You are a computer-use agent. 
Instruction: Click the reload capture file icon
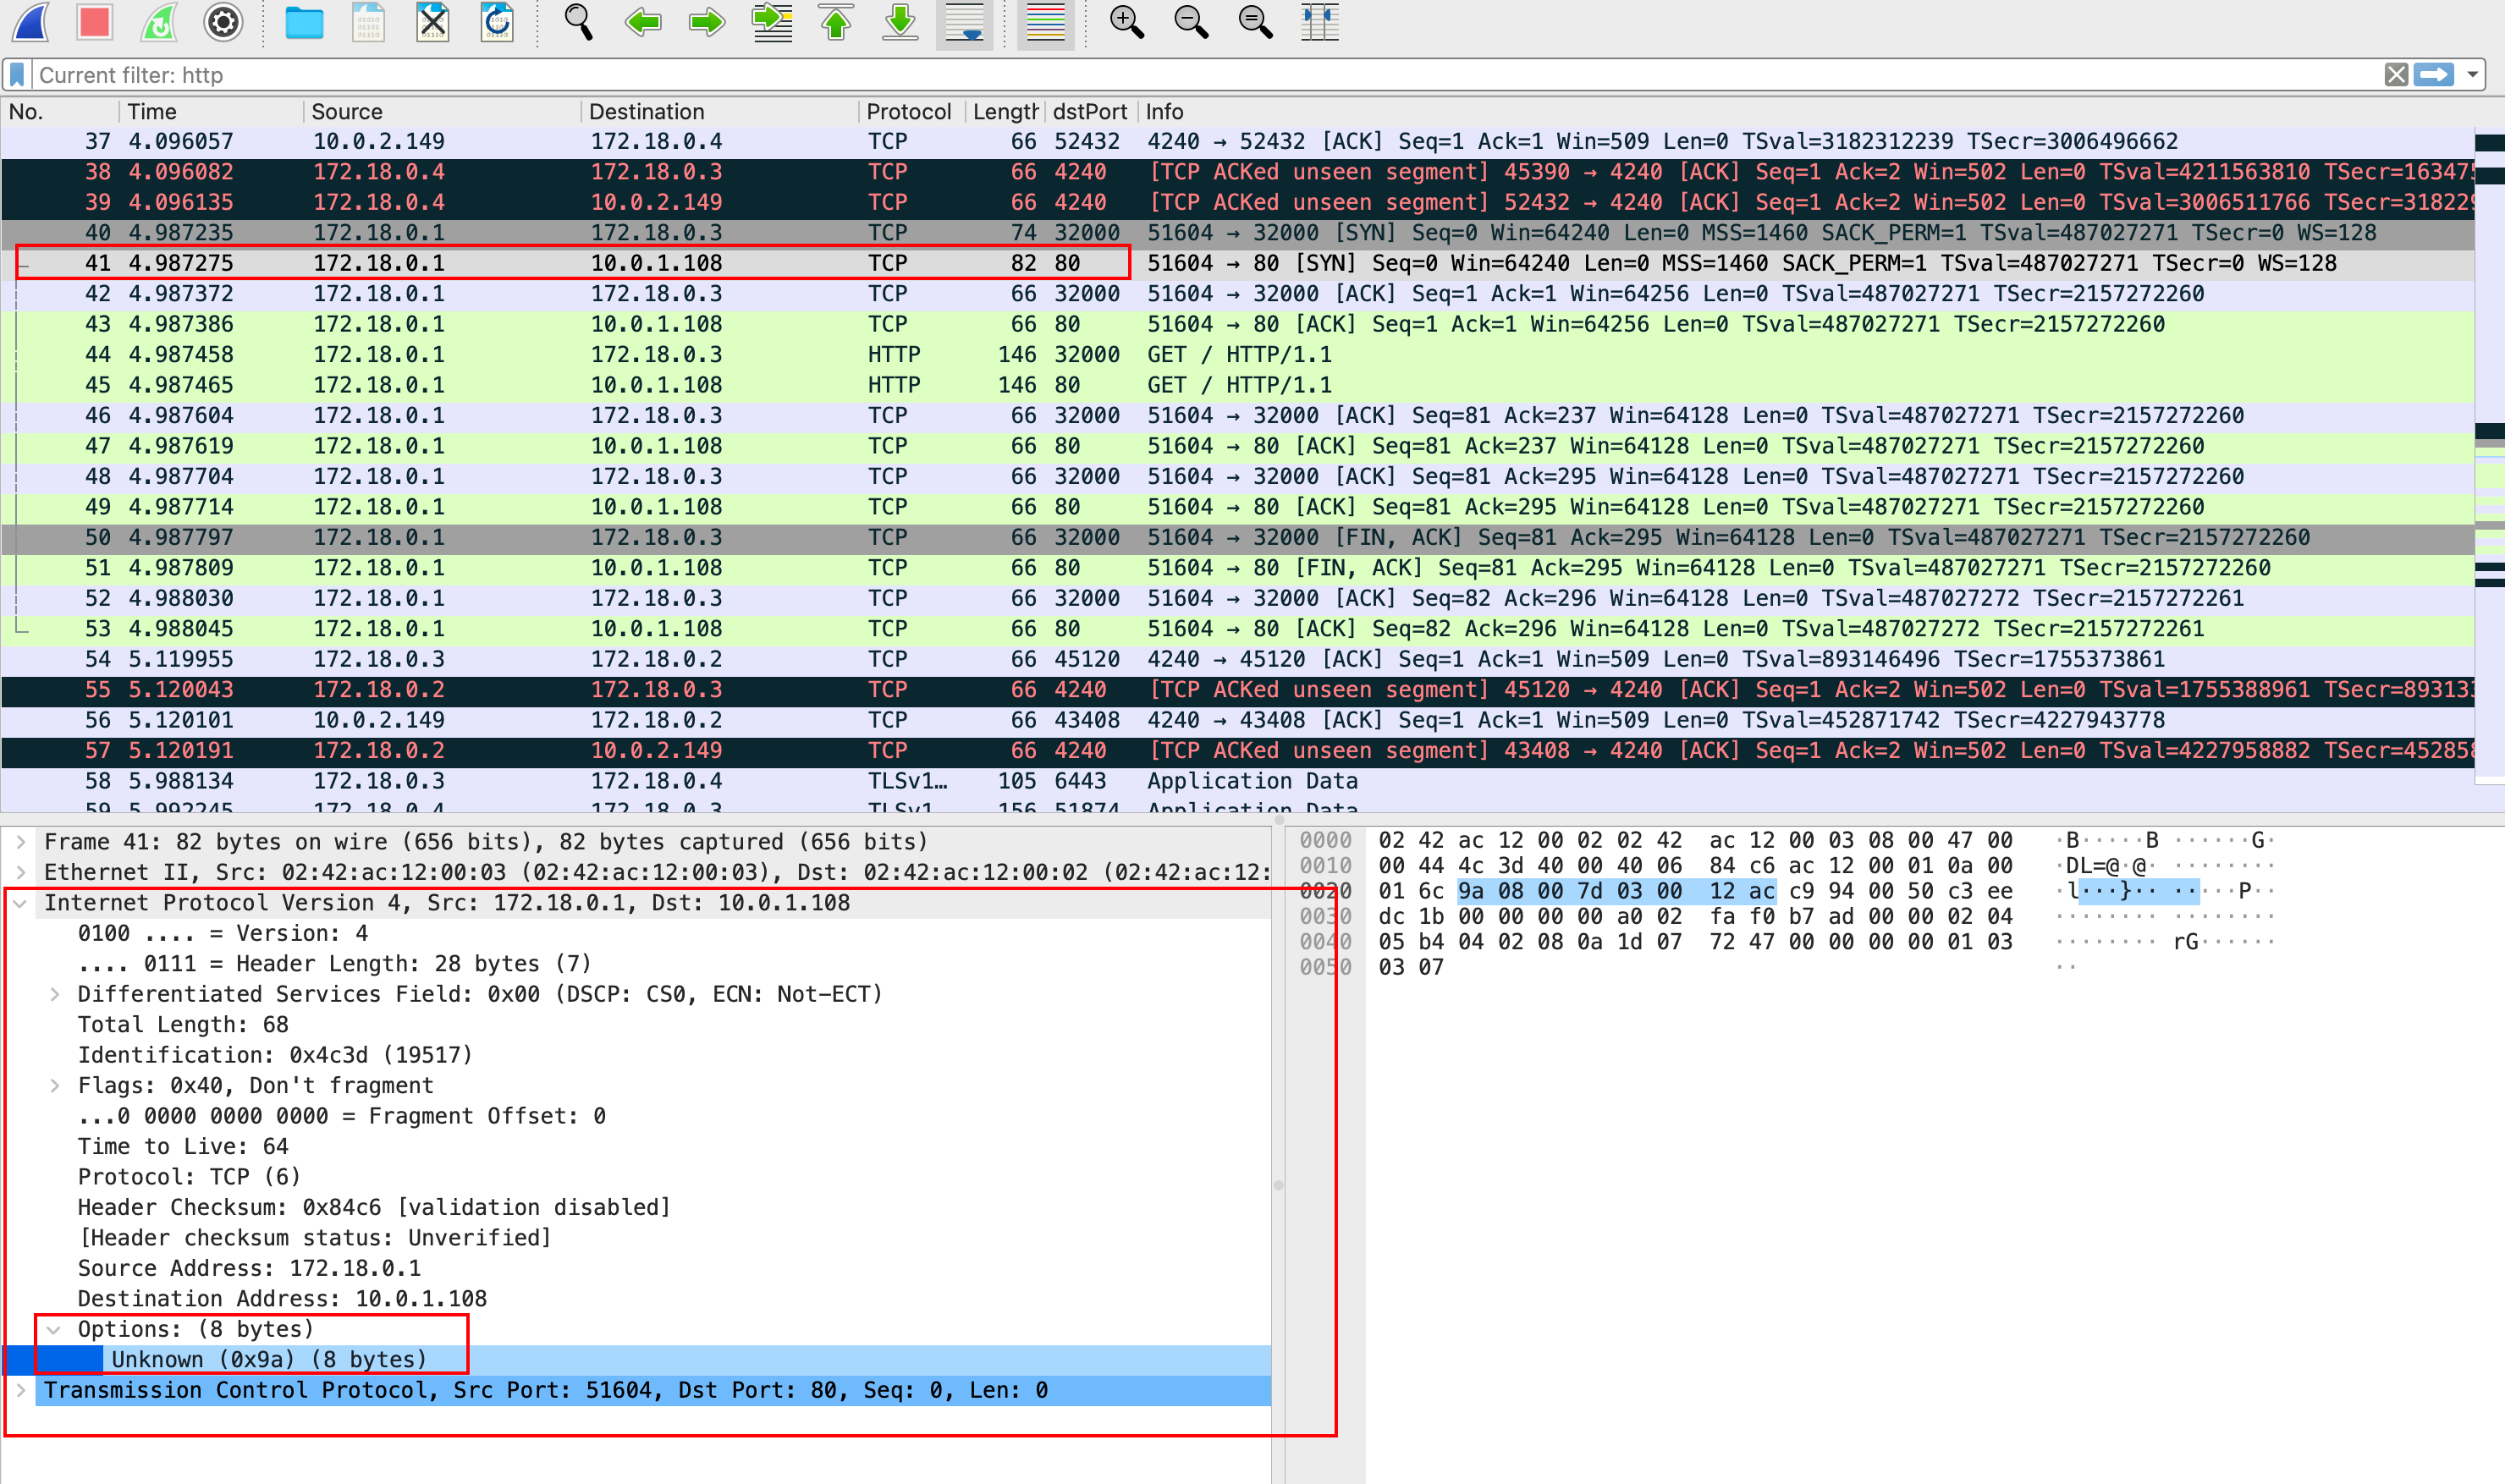click(x=497, y=22)
